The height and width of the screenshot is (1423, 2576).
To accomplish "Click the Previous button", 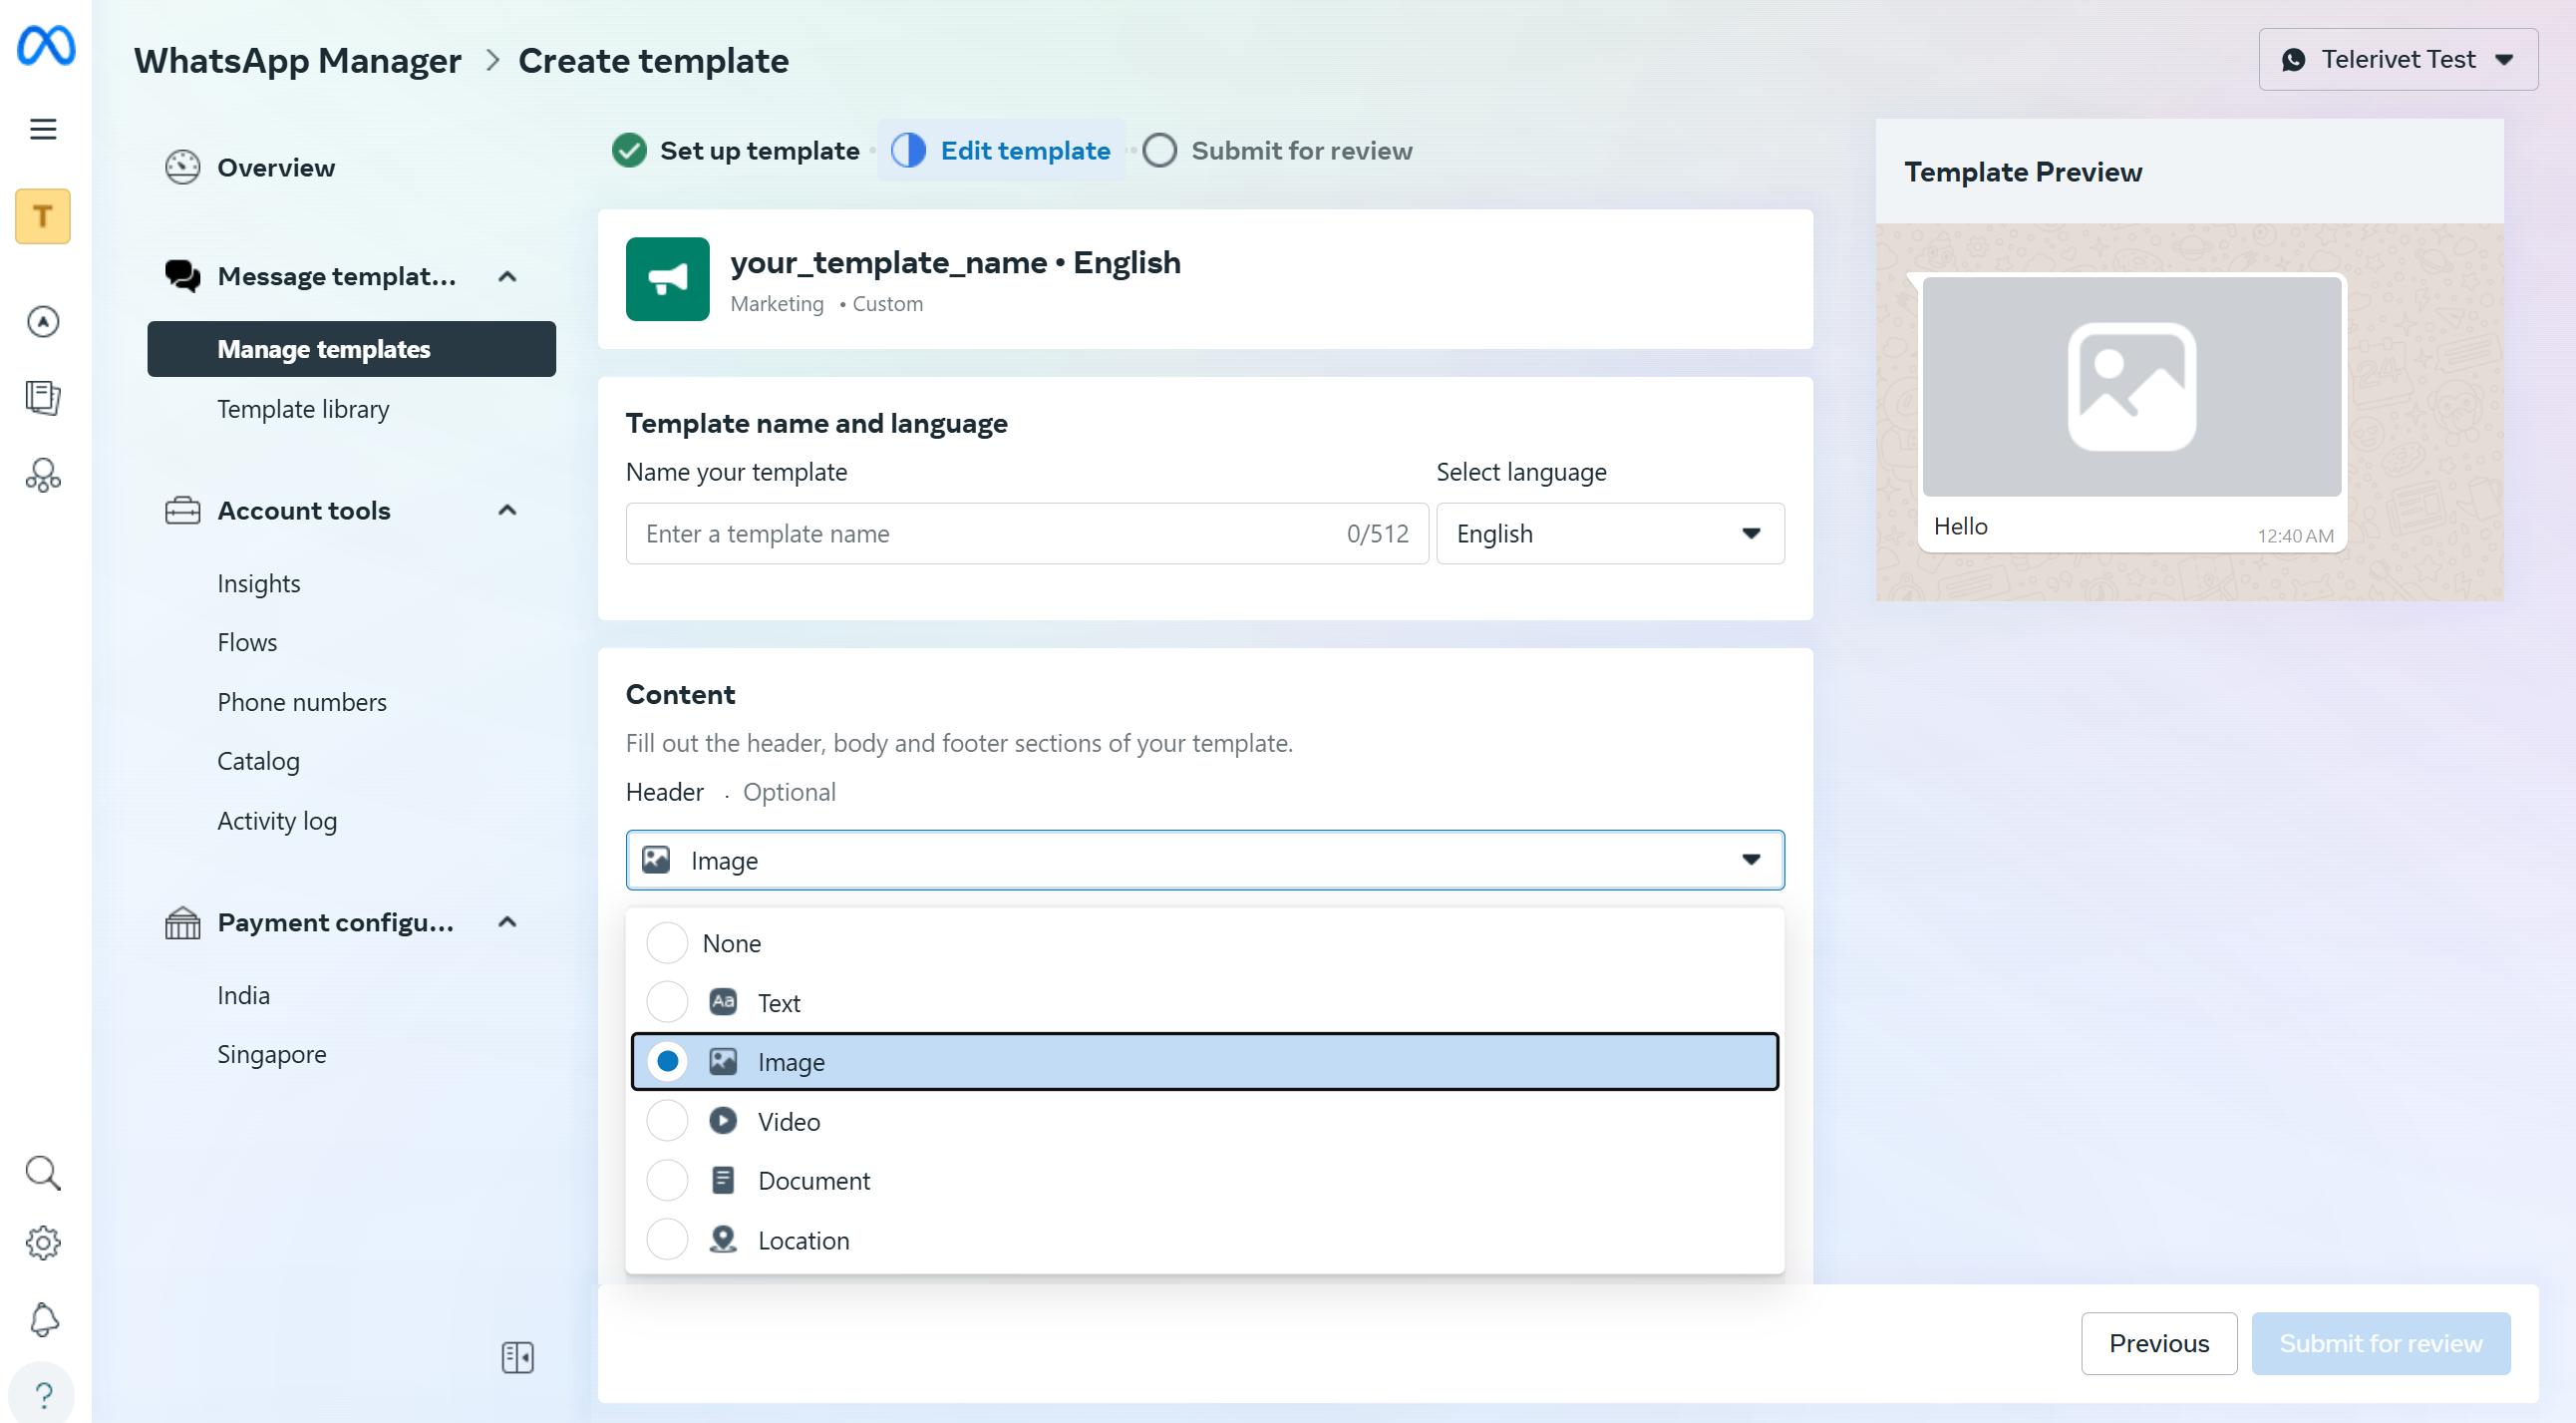I will pos(2159,1342).
